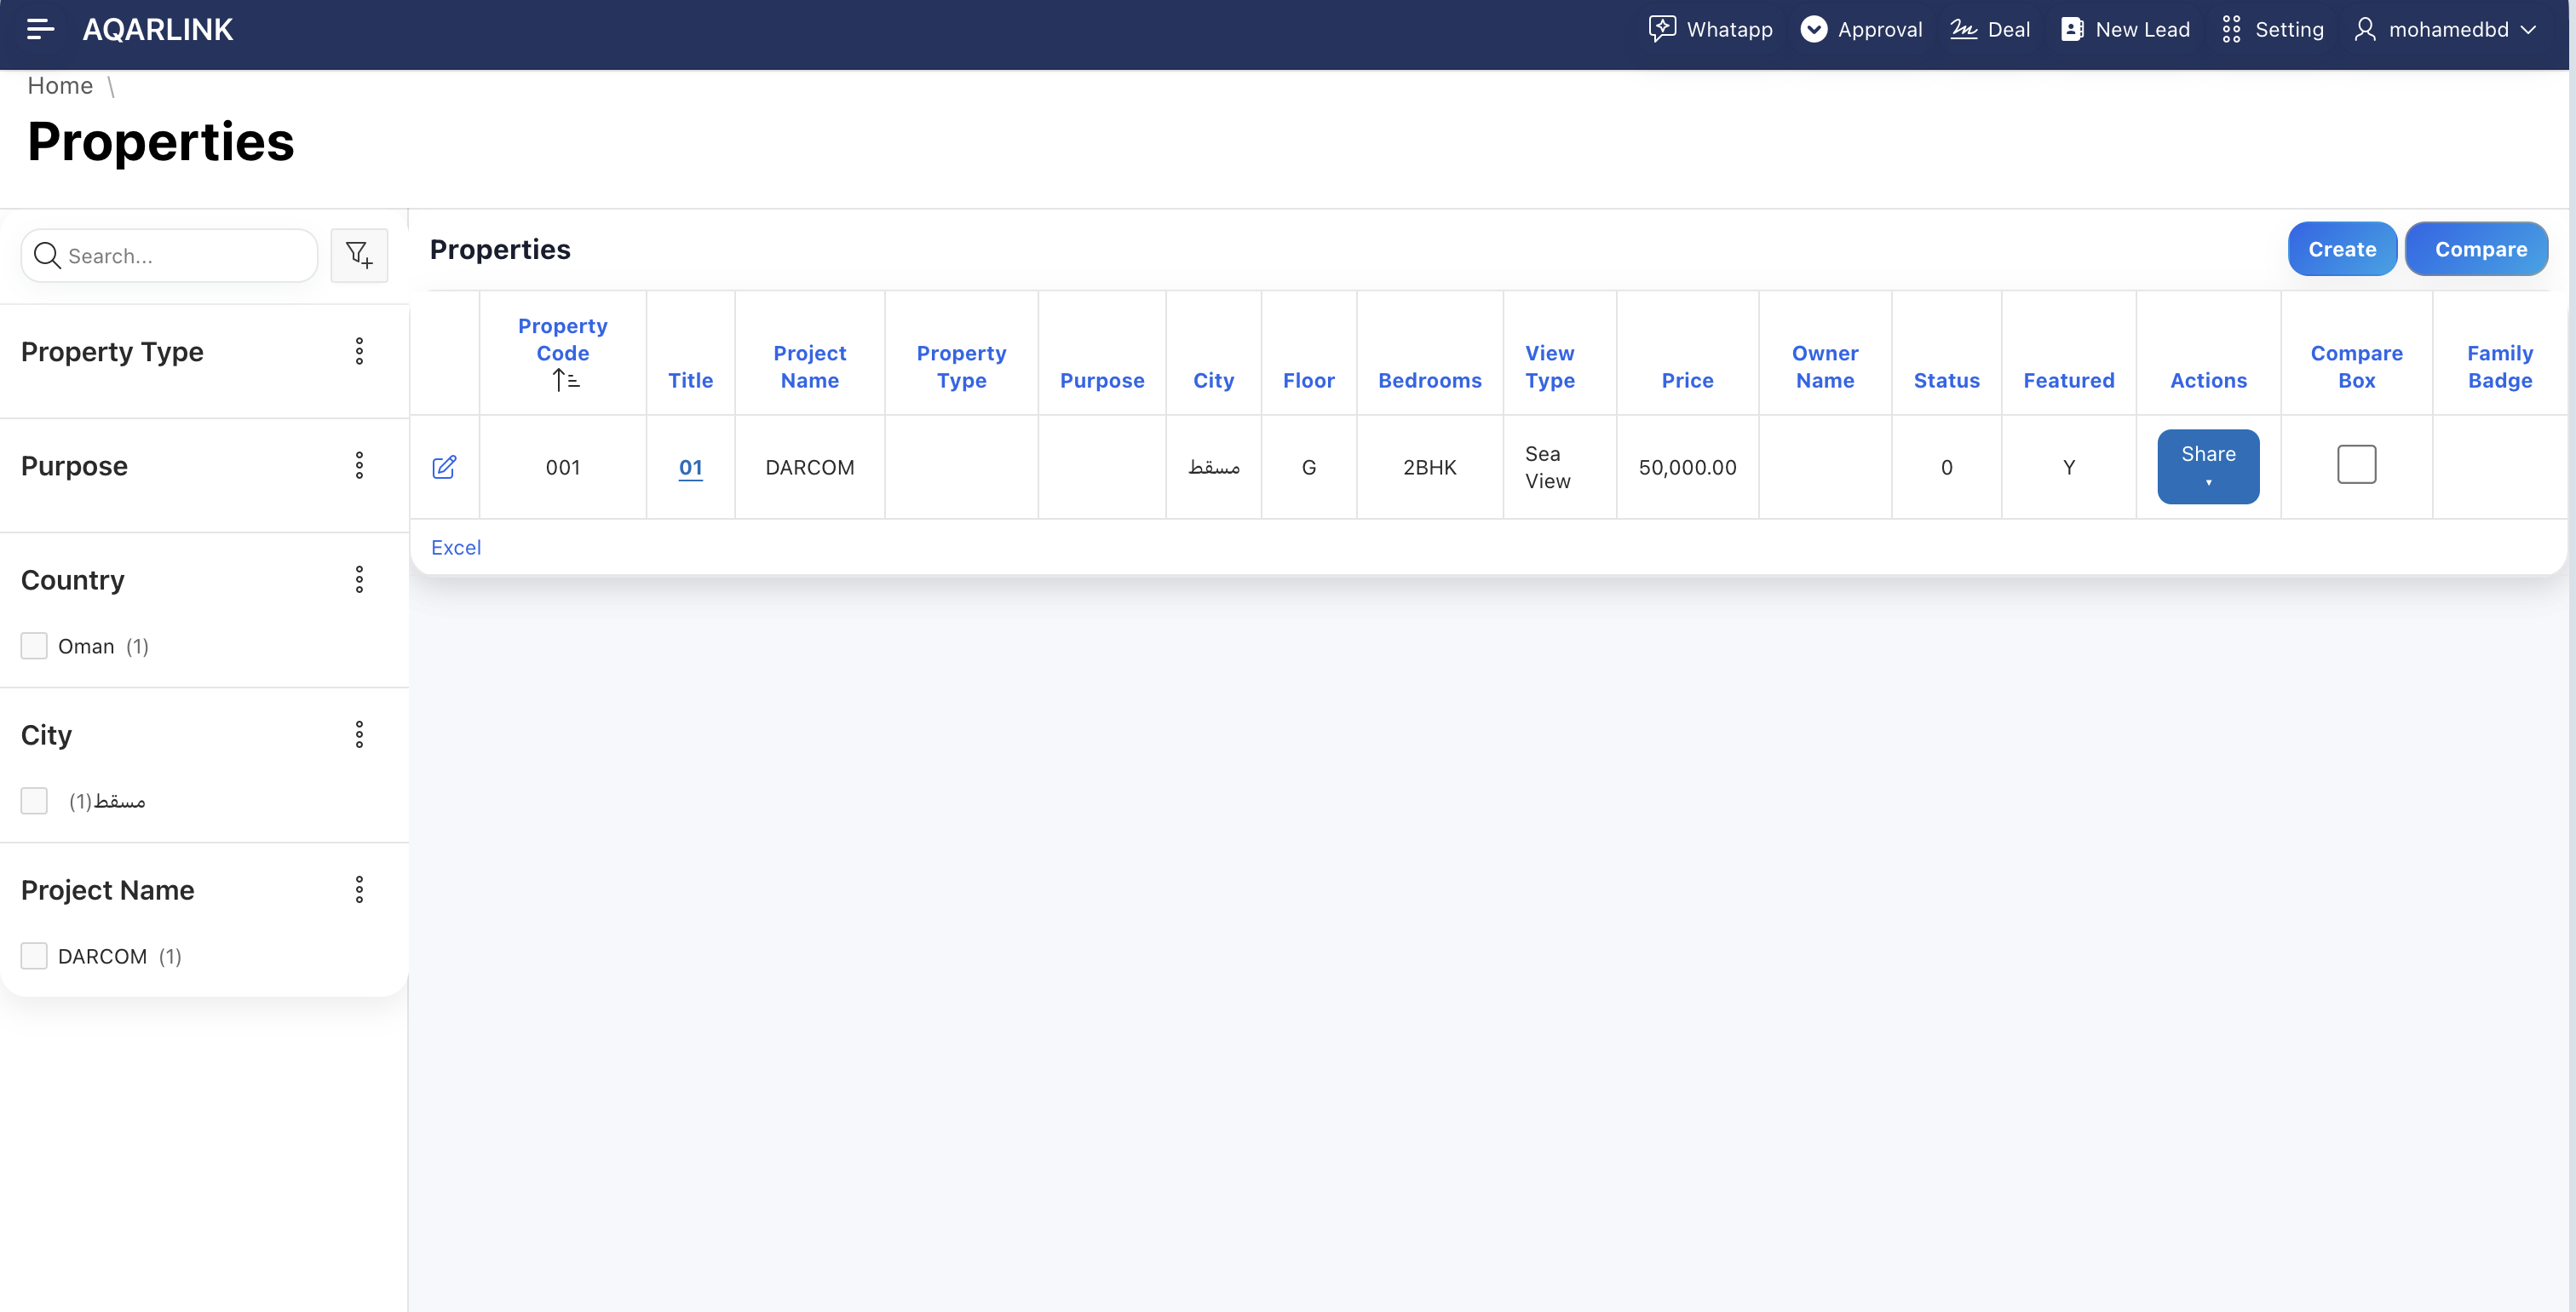This screenshot has height=1312, width=2576.
Task: Open the hamburger navigation menu icon
Action: [x=40, y=29]
